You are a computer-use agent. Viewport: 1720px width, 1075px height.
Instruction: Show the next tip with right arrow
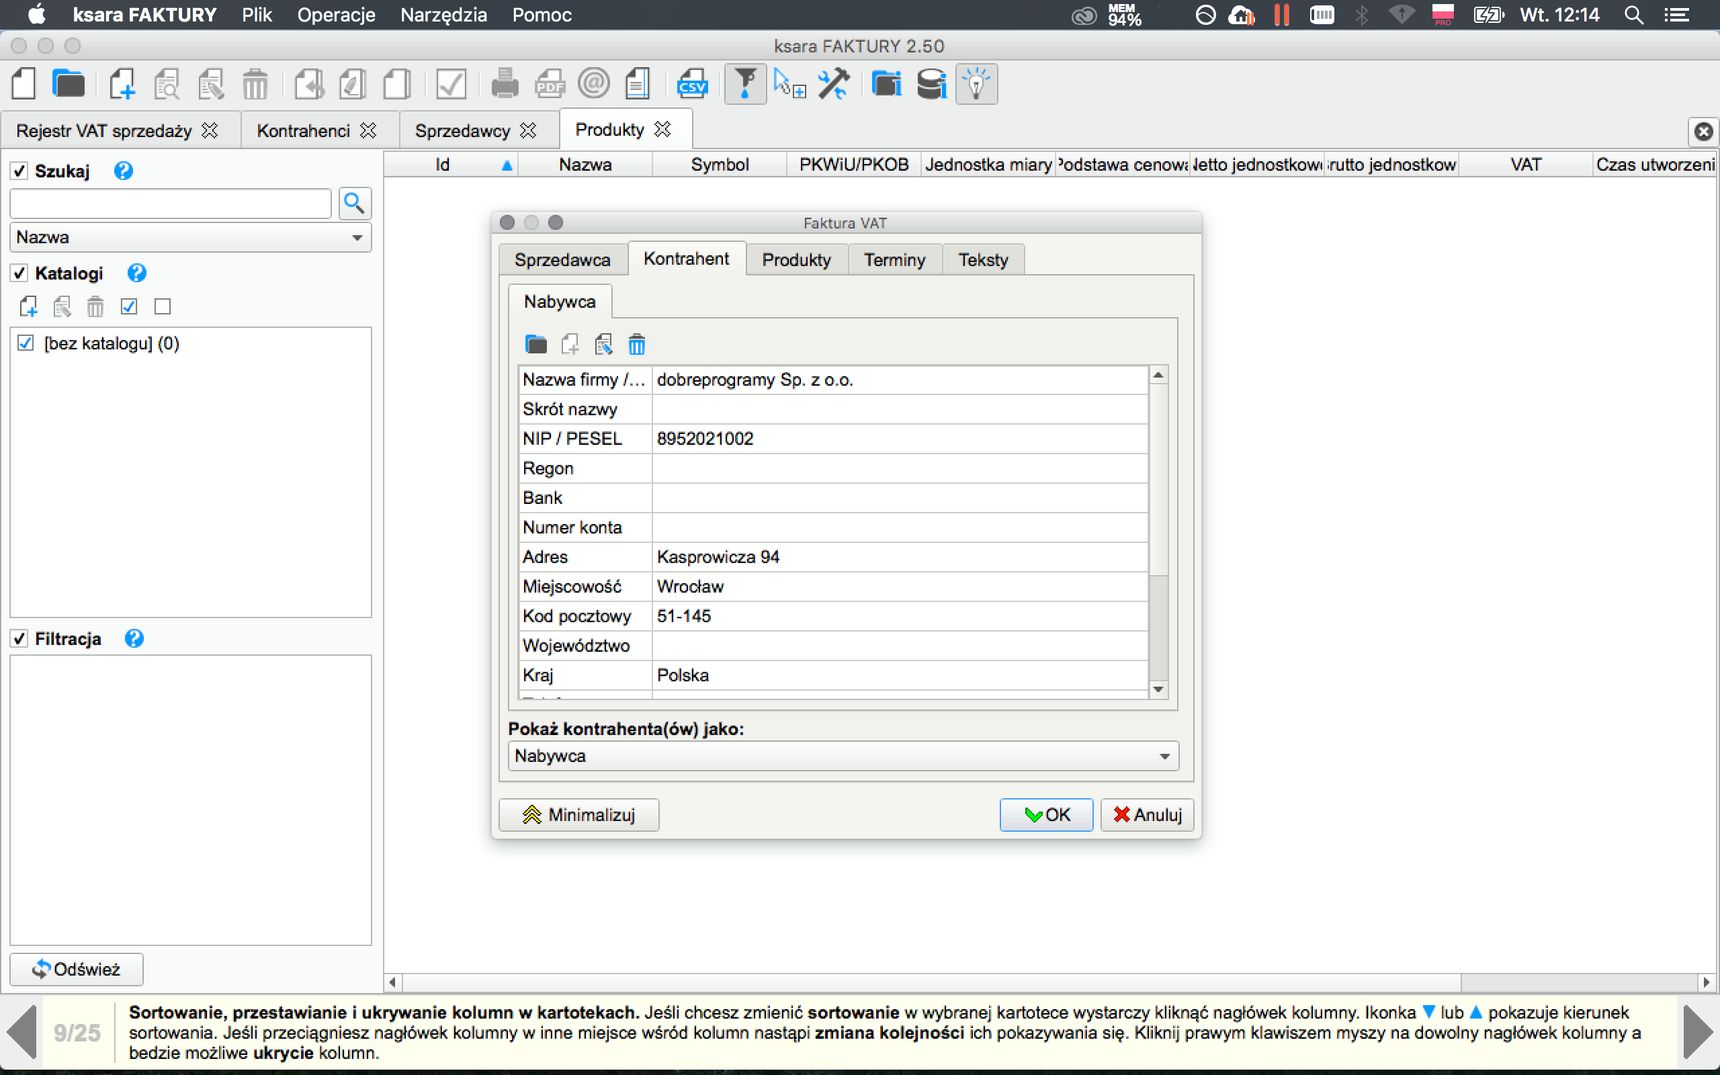(x=1697, y=1032)
